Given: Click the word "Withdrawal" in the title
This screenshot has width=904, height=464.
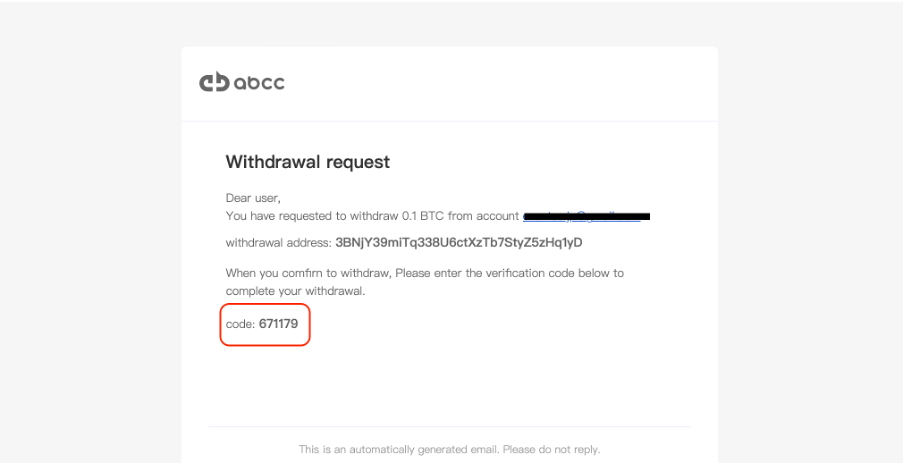Looking at the screenshot, I should coord(274,161).
